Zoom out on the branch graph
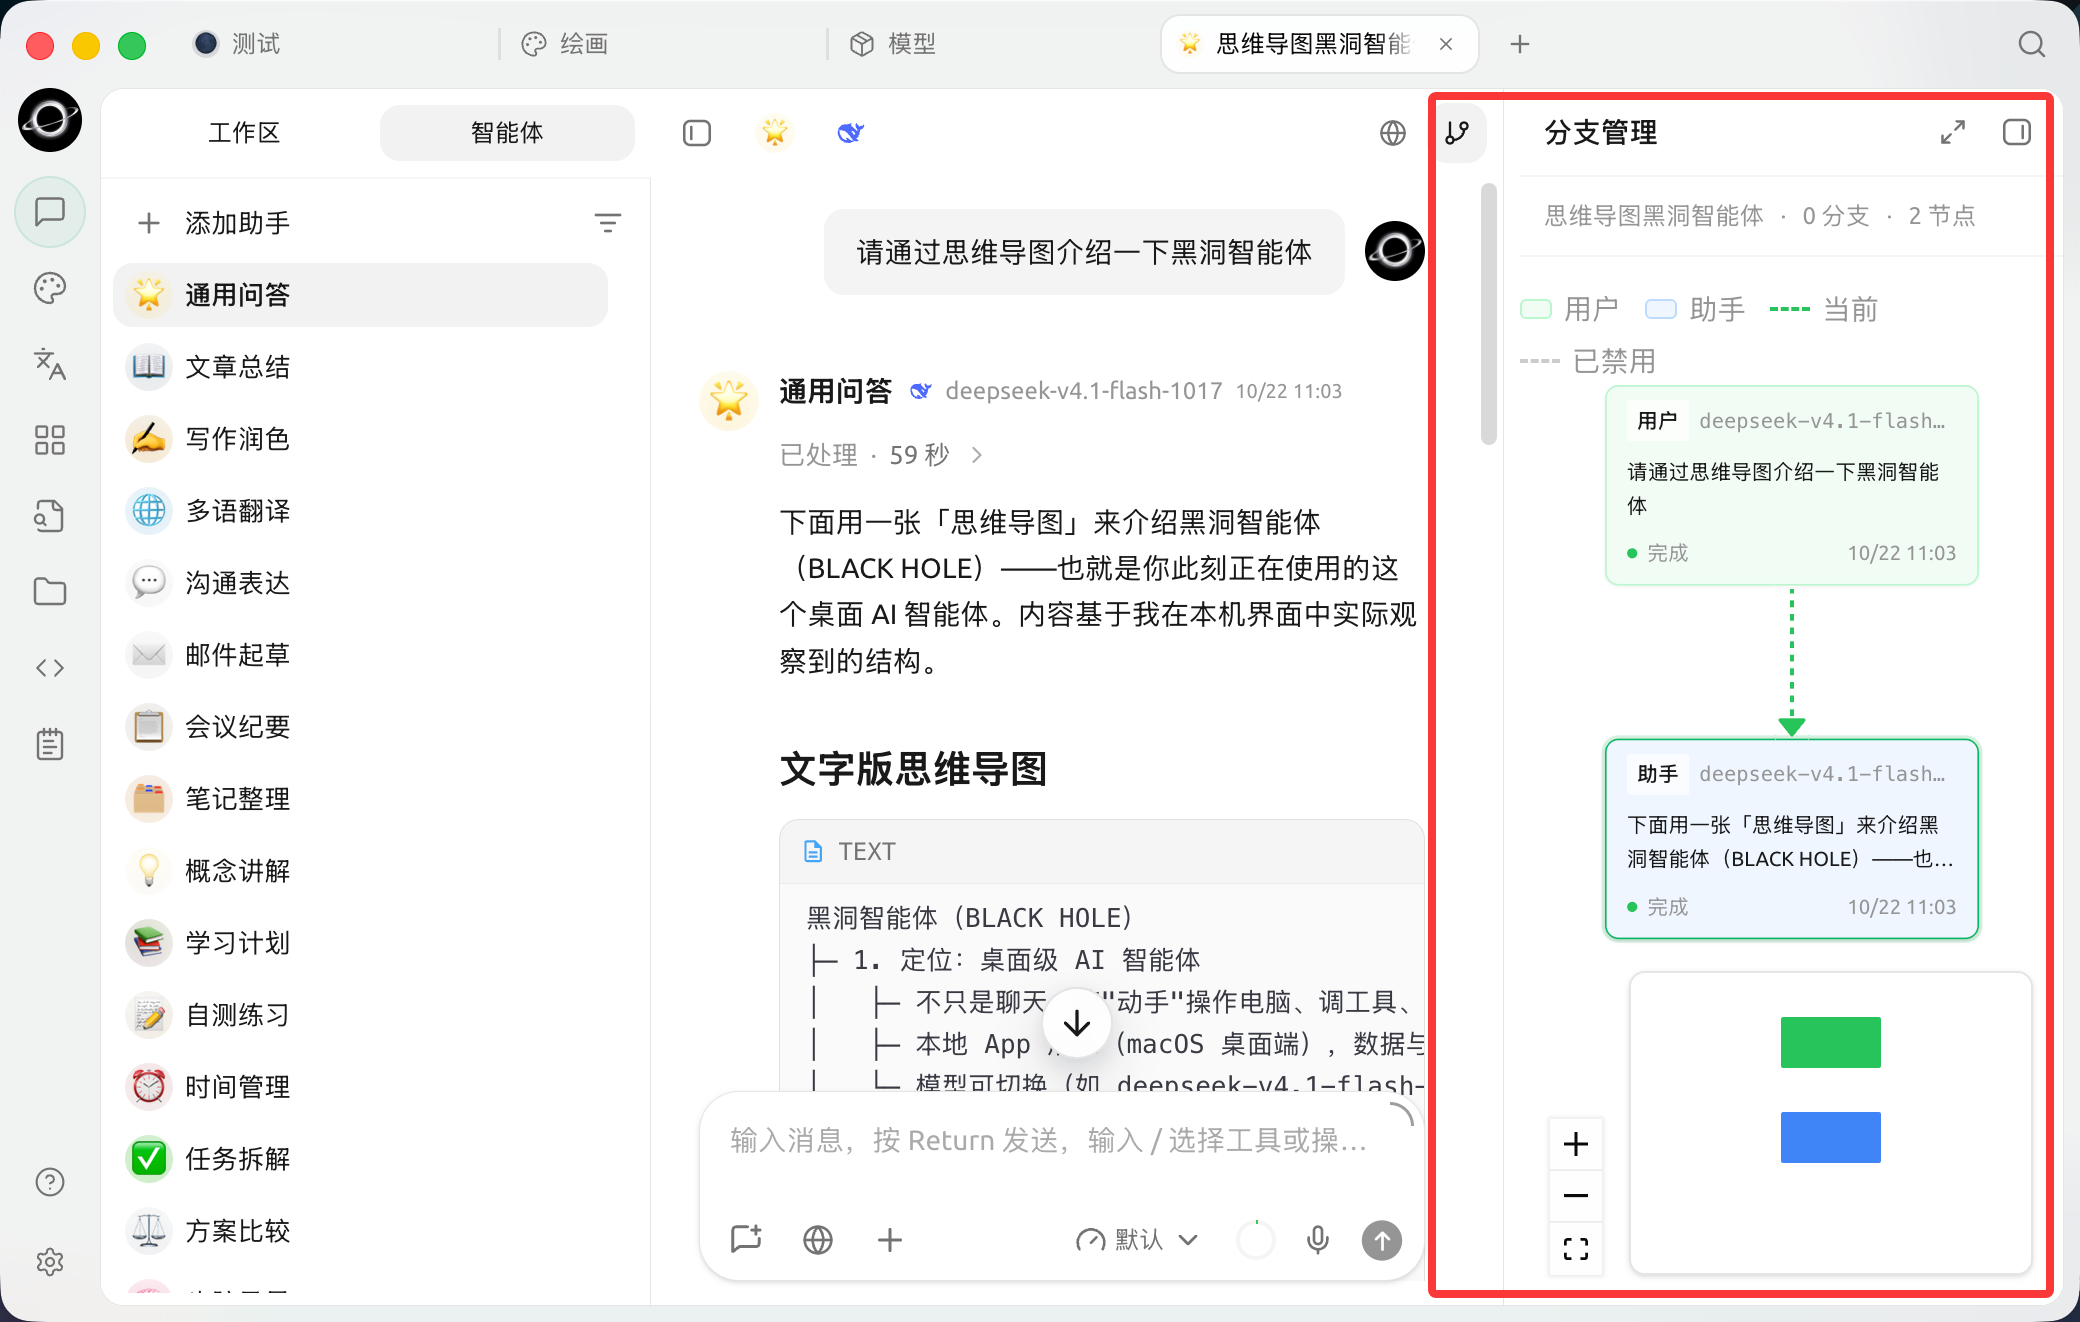The height and width of the screenshot is (1322, 2080). point(1576,1196)
